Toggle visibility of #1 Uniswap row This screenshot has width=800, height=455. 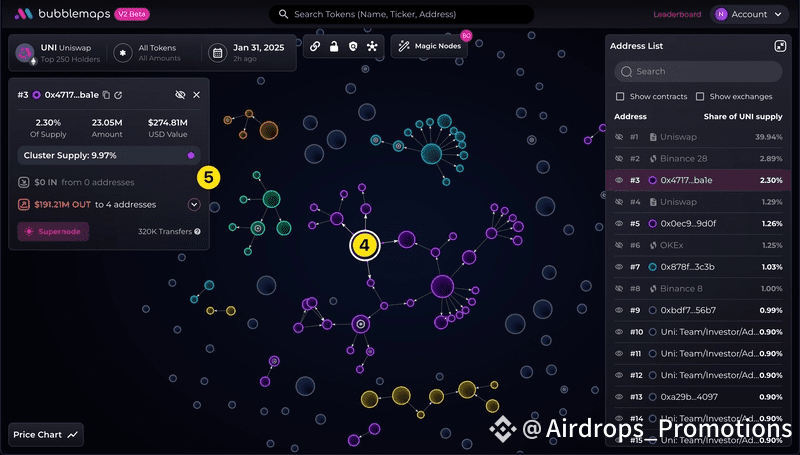619,137
